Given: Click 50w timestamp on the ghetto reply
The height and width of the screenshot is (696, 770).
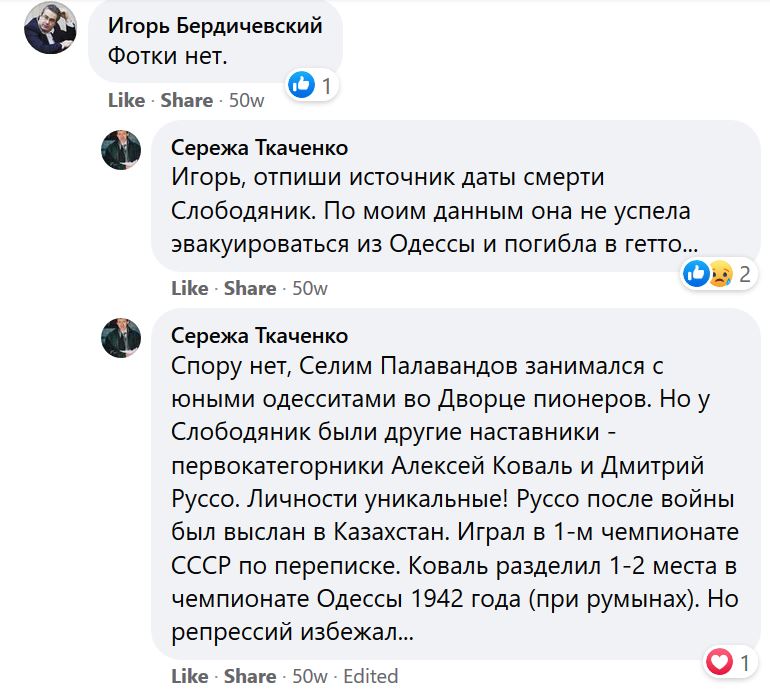Looking at the screenshot, I should (309, 288).
